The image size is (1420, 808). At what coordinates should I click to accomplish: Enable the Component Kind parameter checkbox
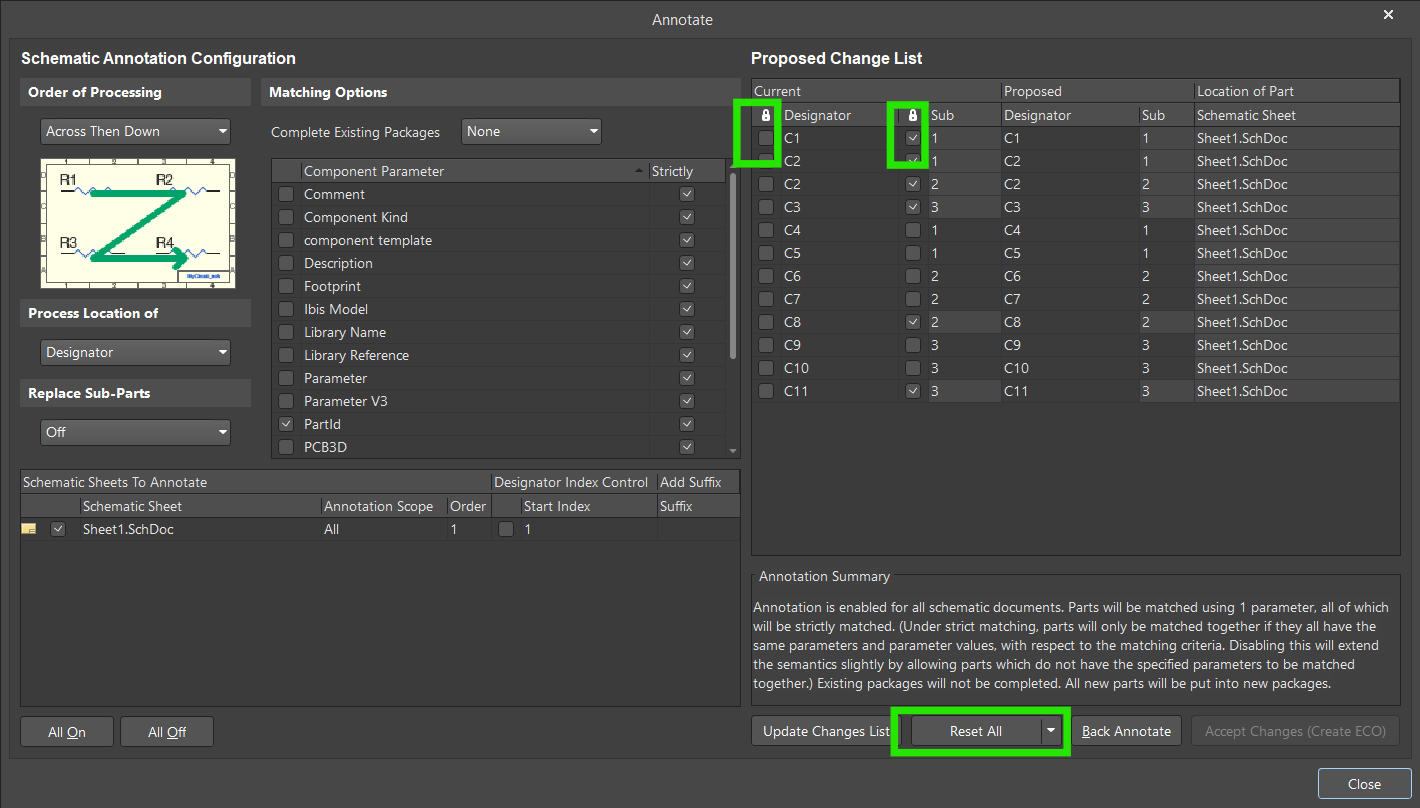tap(286, 217)
